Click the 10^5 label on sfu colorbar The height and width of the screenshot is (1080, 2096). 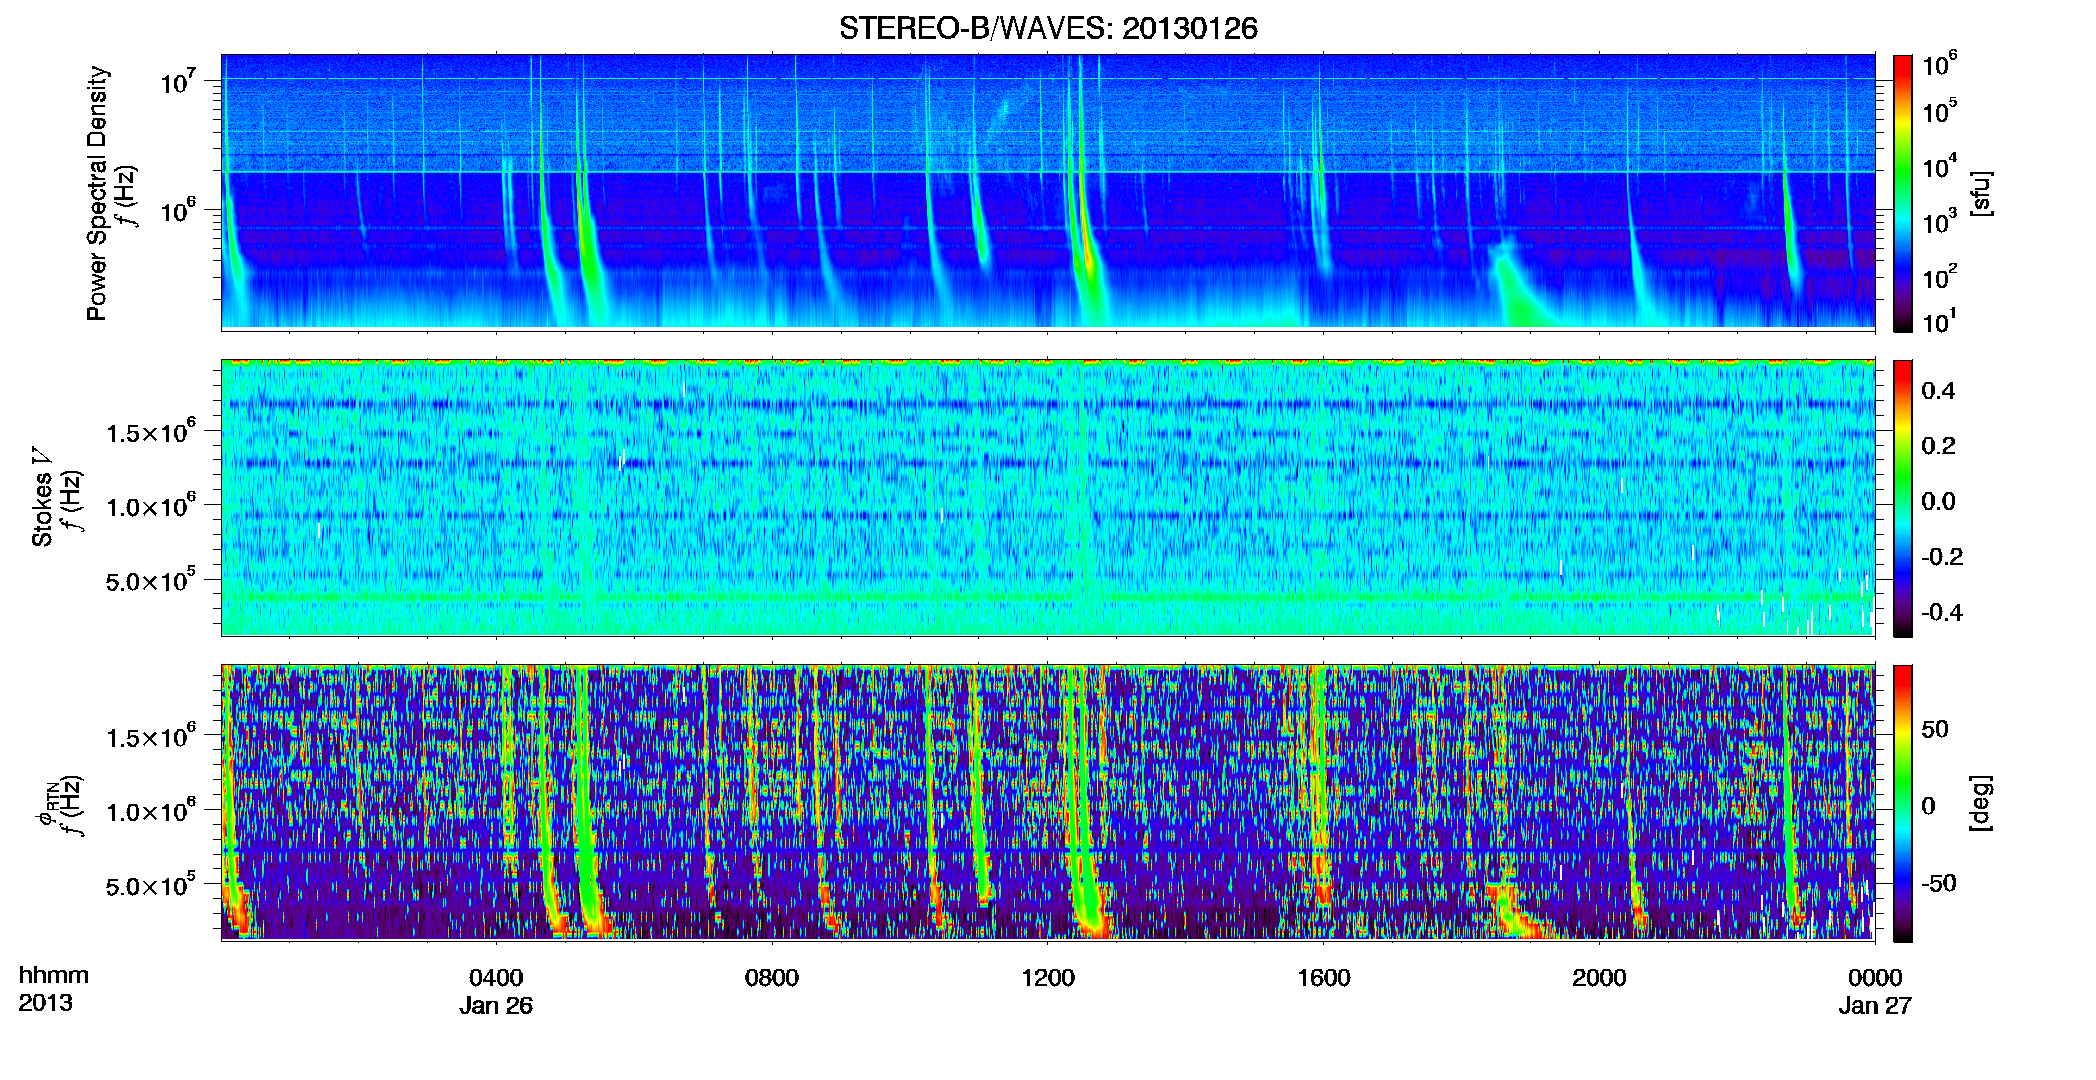click(1940, 111)
